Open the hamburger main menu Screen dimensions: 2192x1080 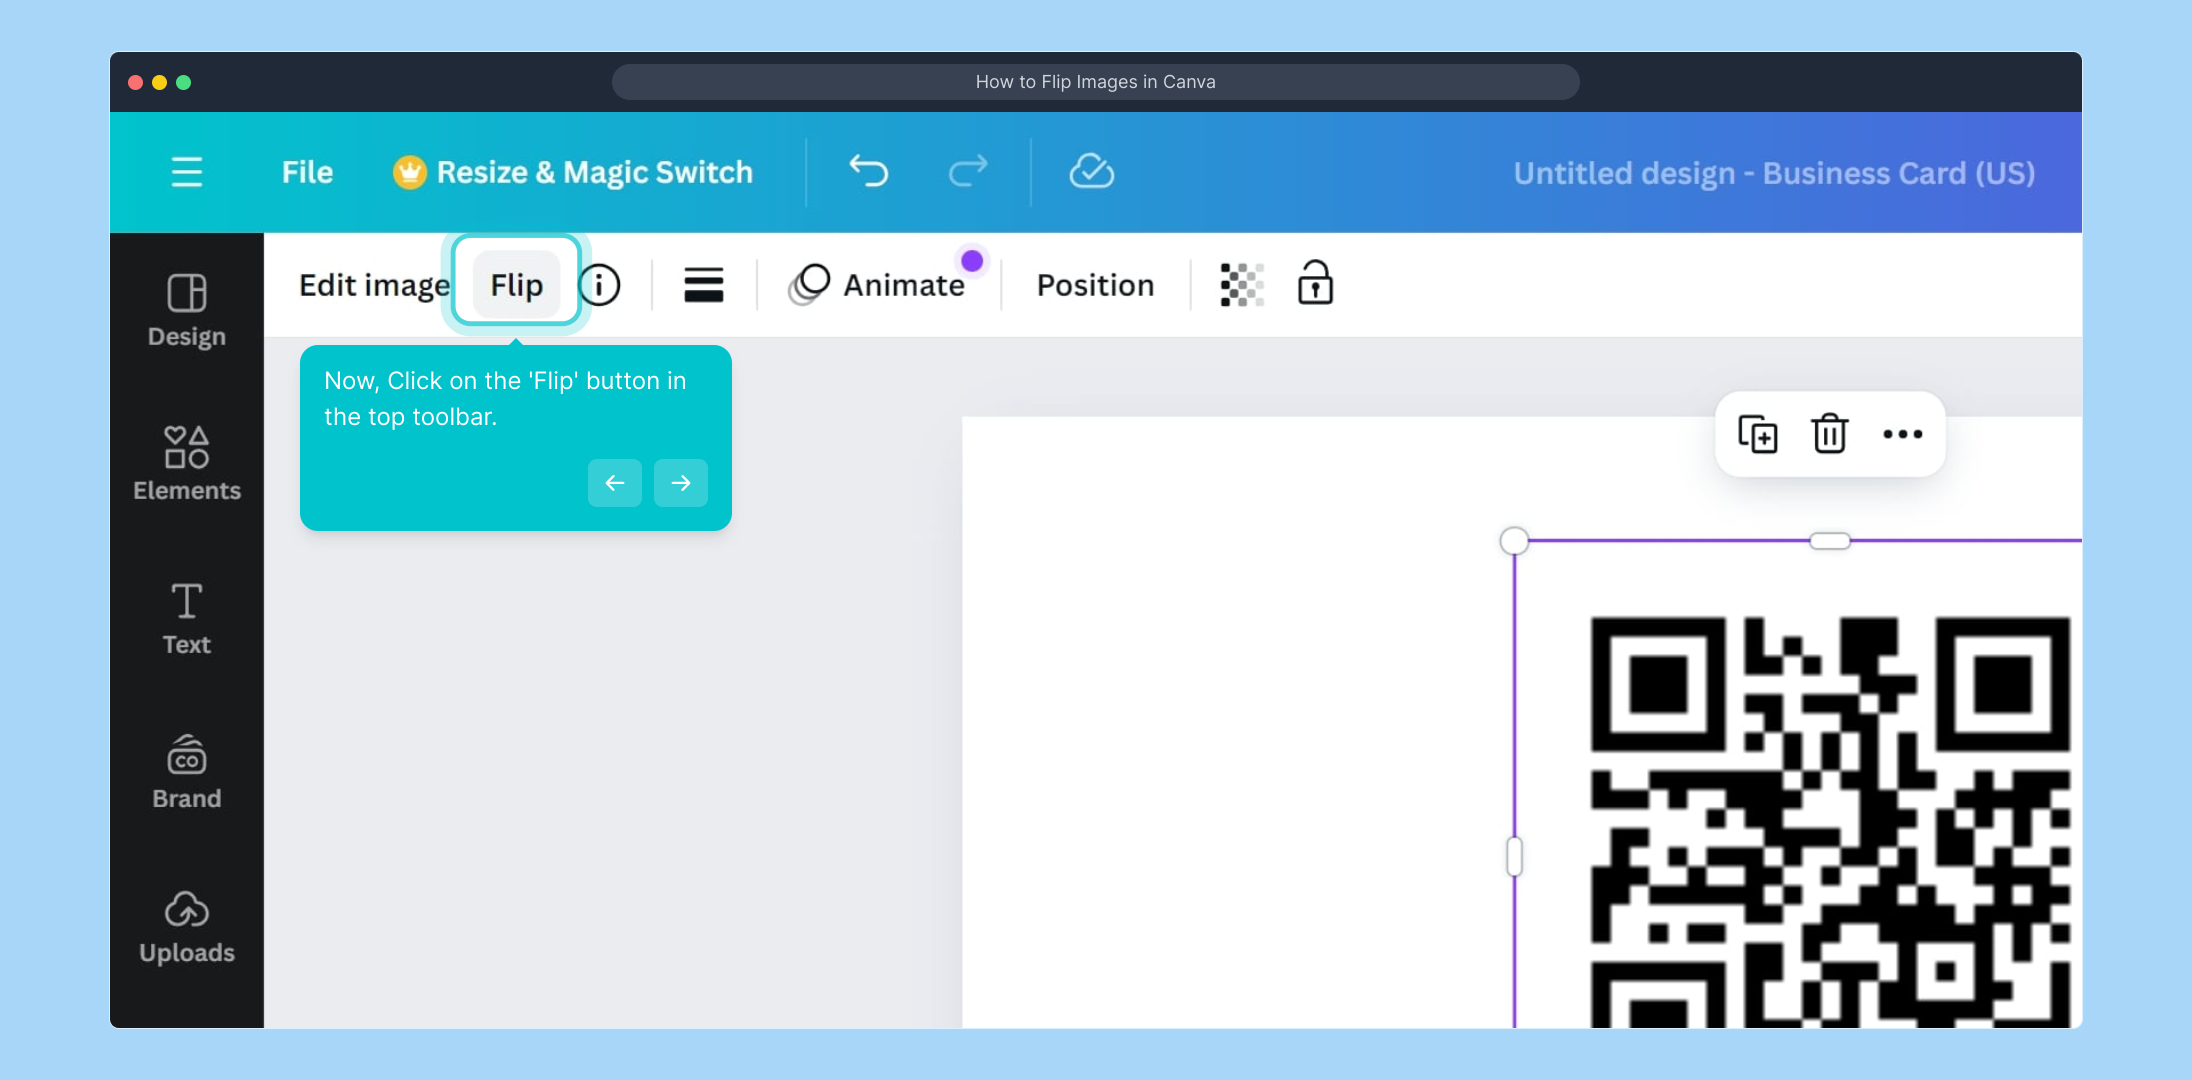point(187,172)
